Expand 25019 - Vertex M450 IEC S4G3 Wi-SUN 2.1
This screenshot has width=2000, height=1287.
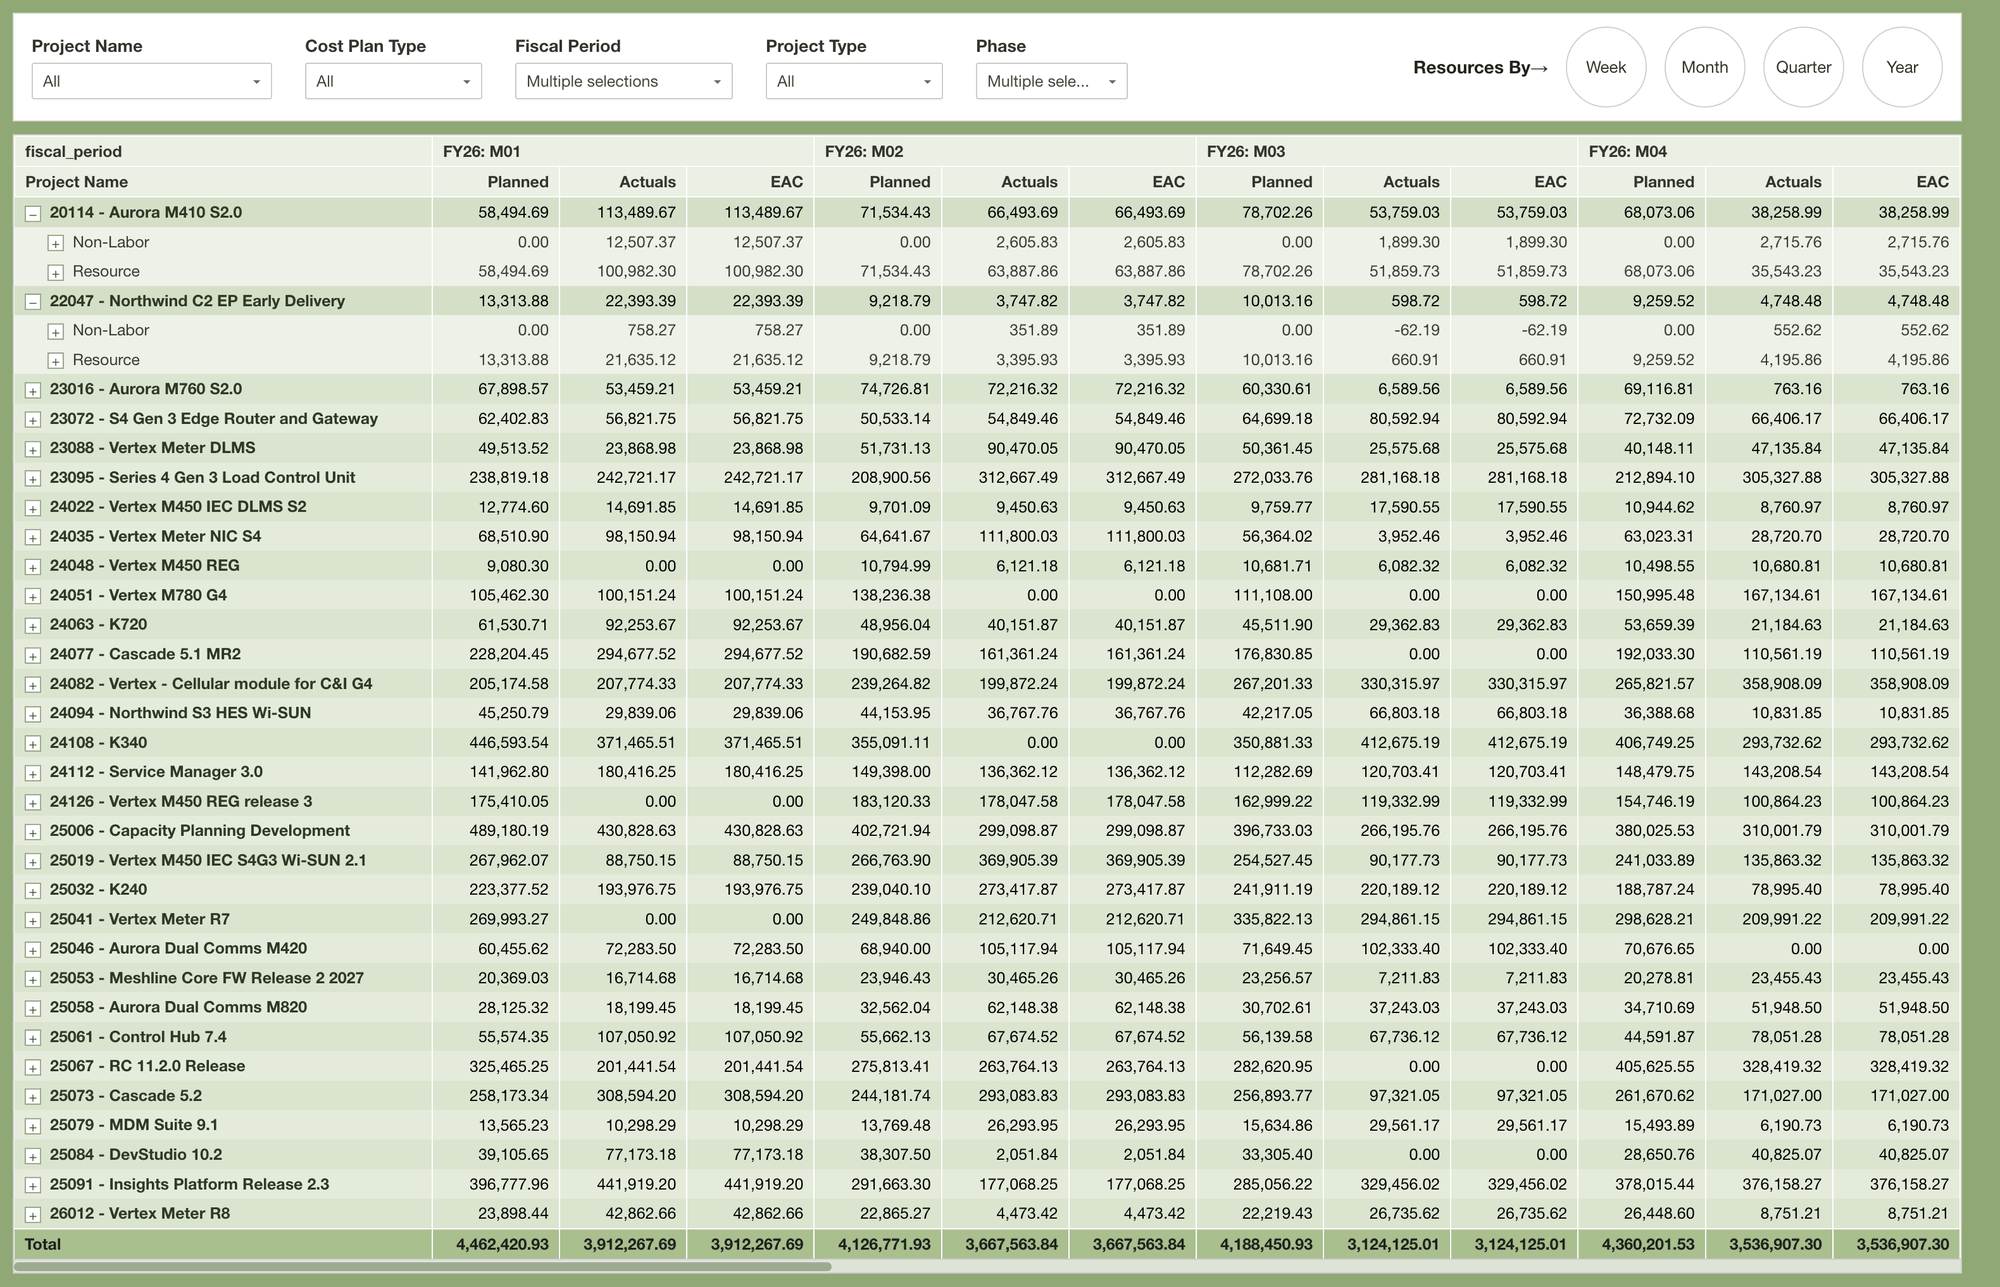[33, 861]
